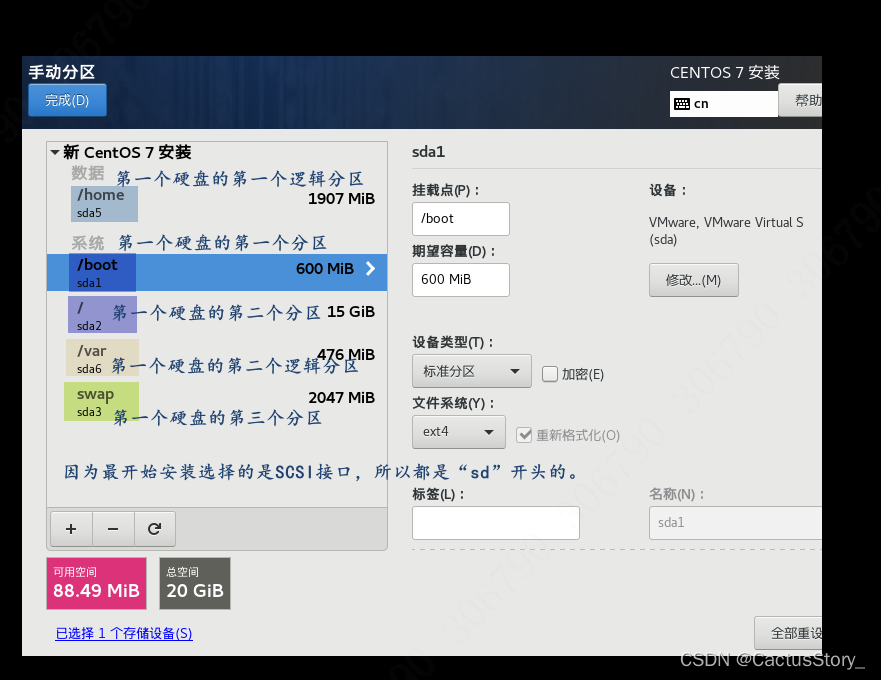The image size is (881, 680).
Task: Click the minus remove partition button
Action: click(113, 529)
